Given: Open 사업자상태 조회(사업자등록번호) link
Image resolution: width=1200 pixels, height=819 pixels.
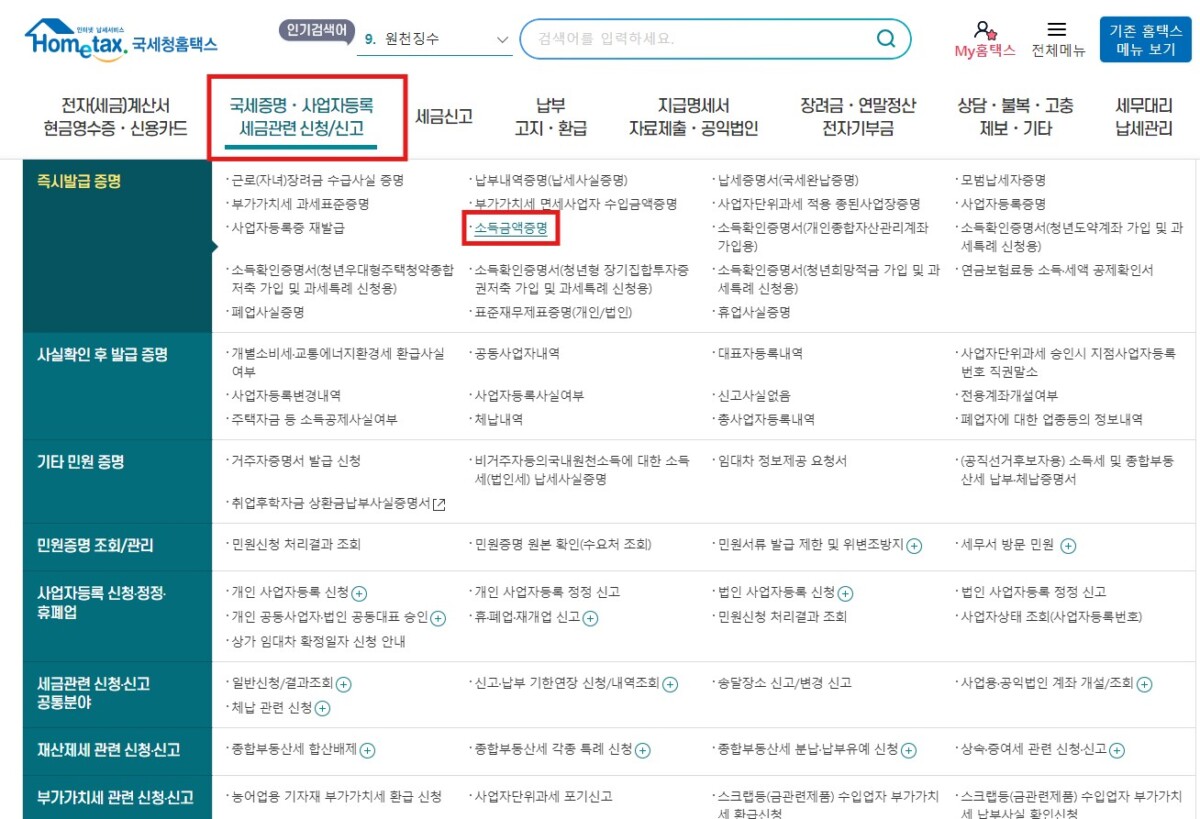Looking at the screenshot, I should [1051, 617].
